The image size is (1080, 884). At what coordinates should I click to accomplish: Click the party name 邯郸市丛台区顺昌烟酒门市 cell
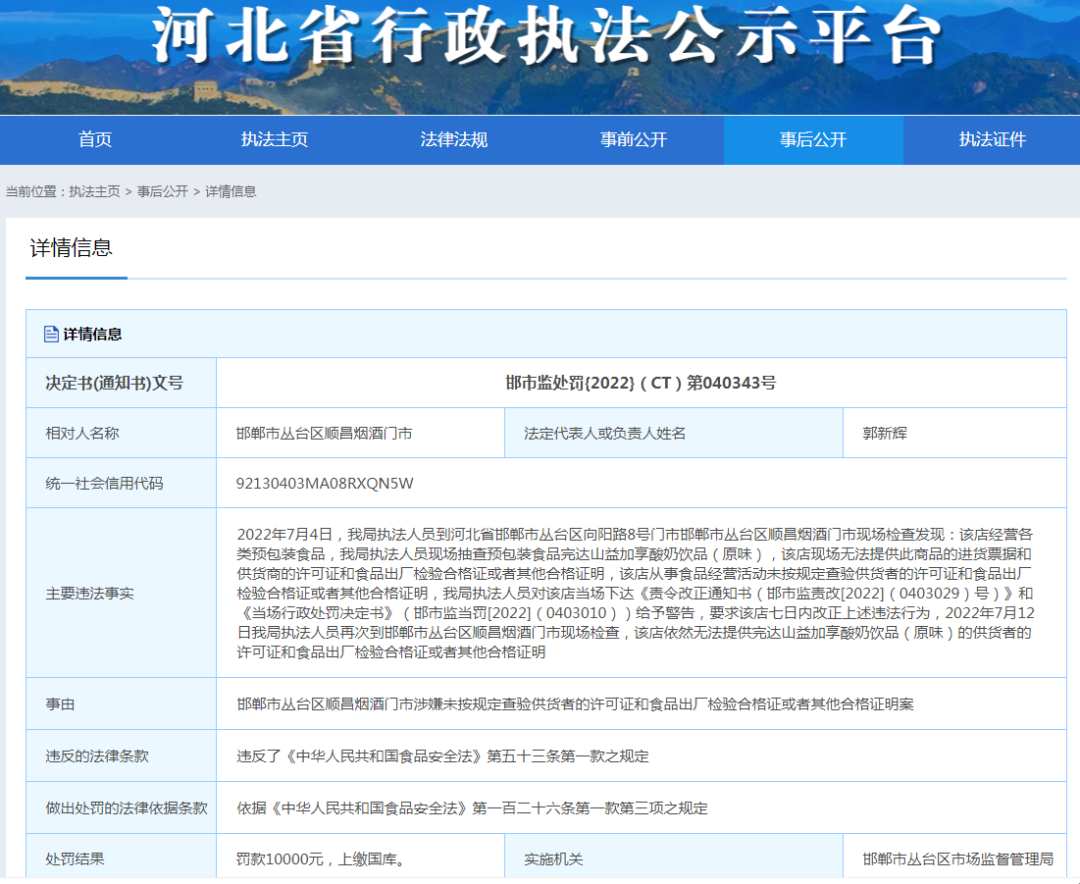324,433
